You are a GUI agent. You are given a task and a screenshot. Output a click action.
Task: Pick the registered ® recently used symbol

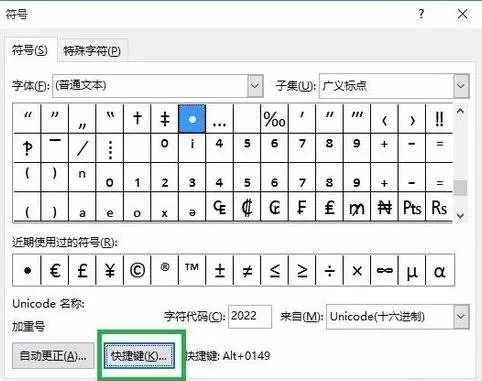coord(165,270)
